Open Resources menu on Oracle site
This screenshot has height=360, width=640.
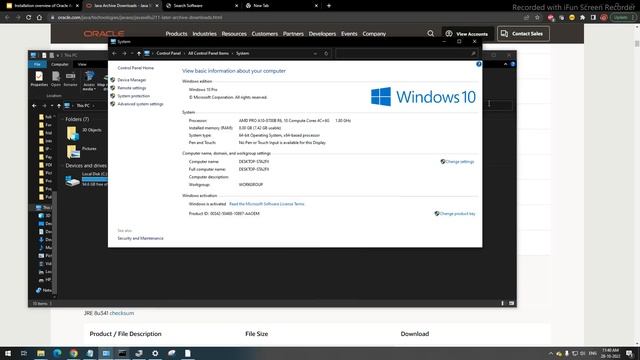pyautogui.click(x=234, y=34)
